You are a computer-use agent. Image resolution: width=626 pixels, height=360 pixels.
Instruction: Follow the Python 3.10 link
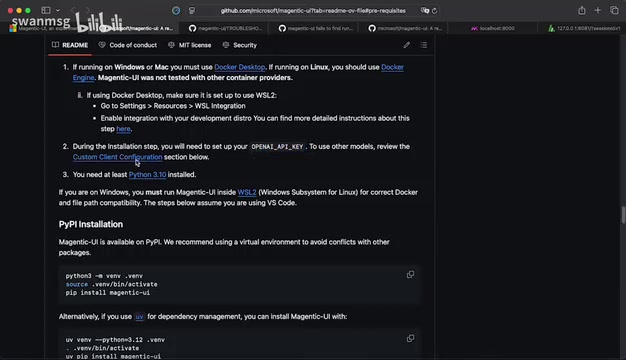[147, 174]
